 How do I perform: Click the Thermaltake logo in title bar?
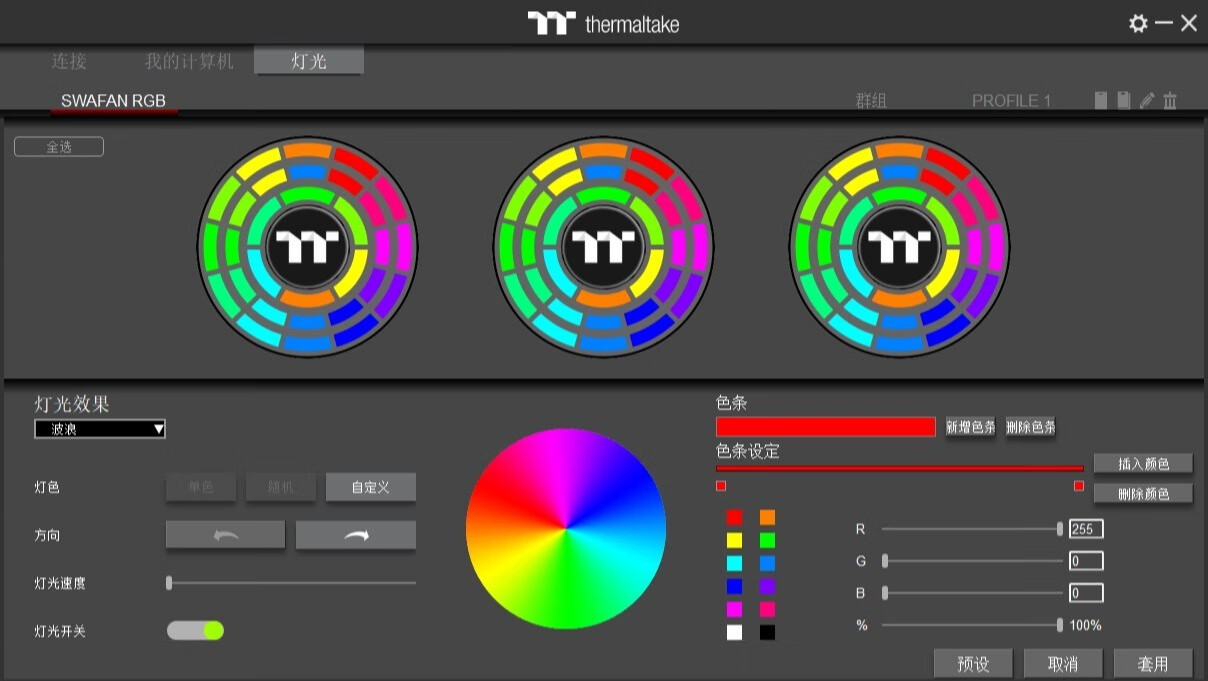603,23
